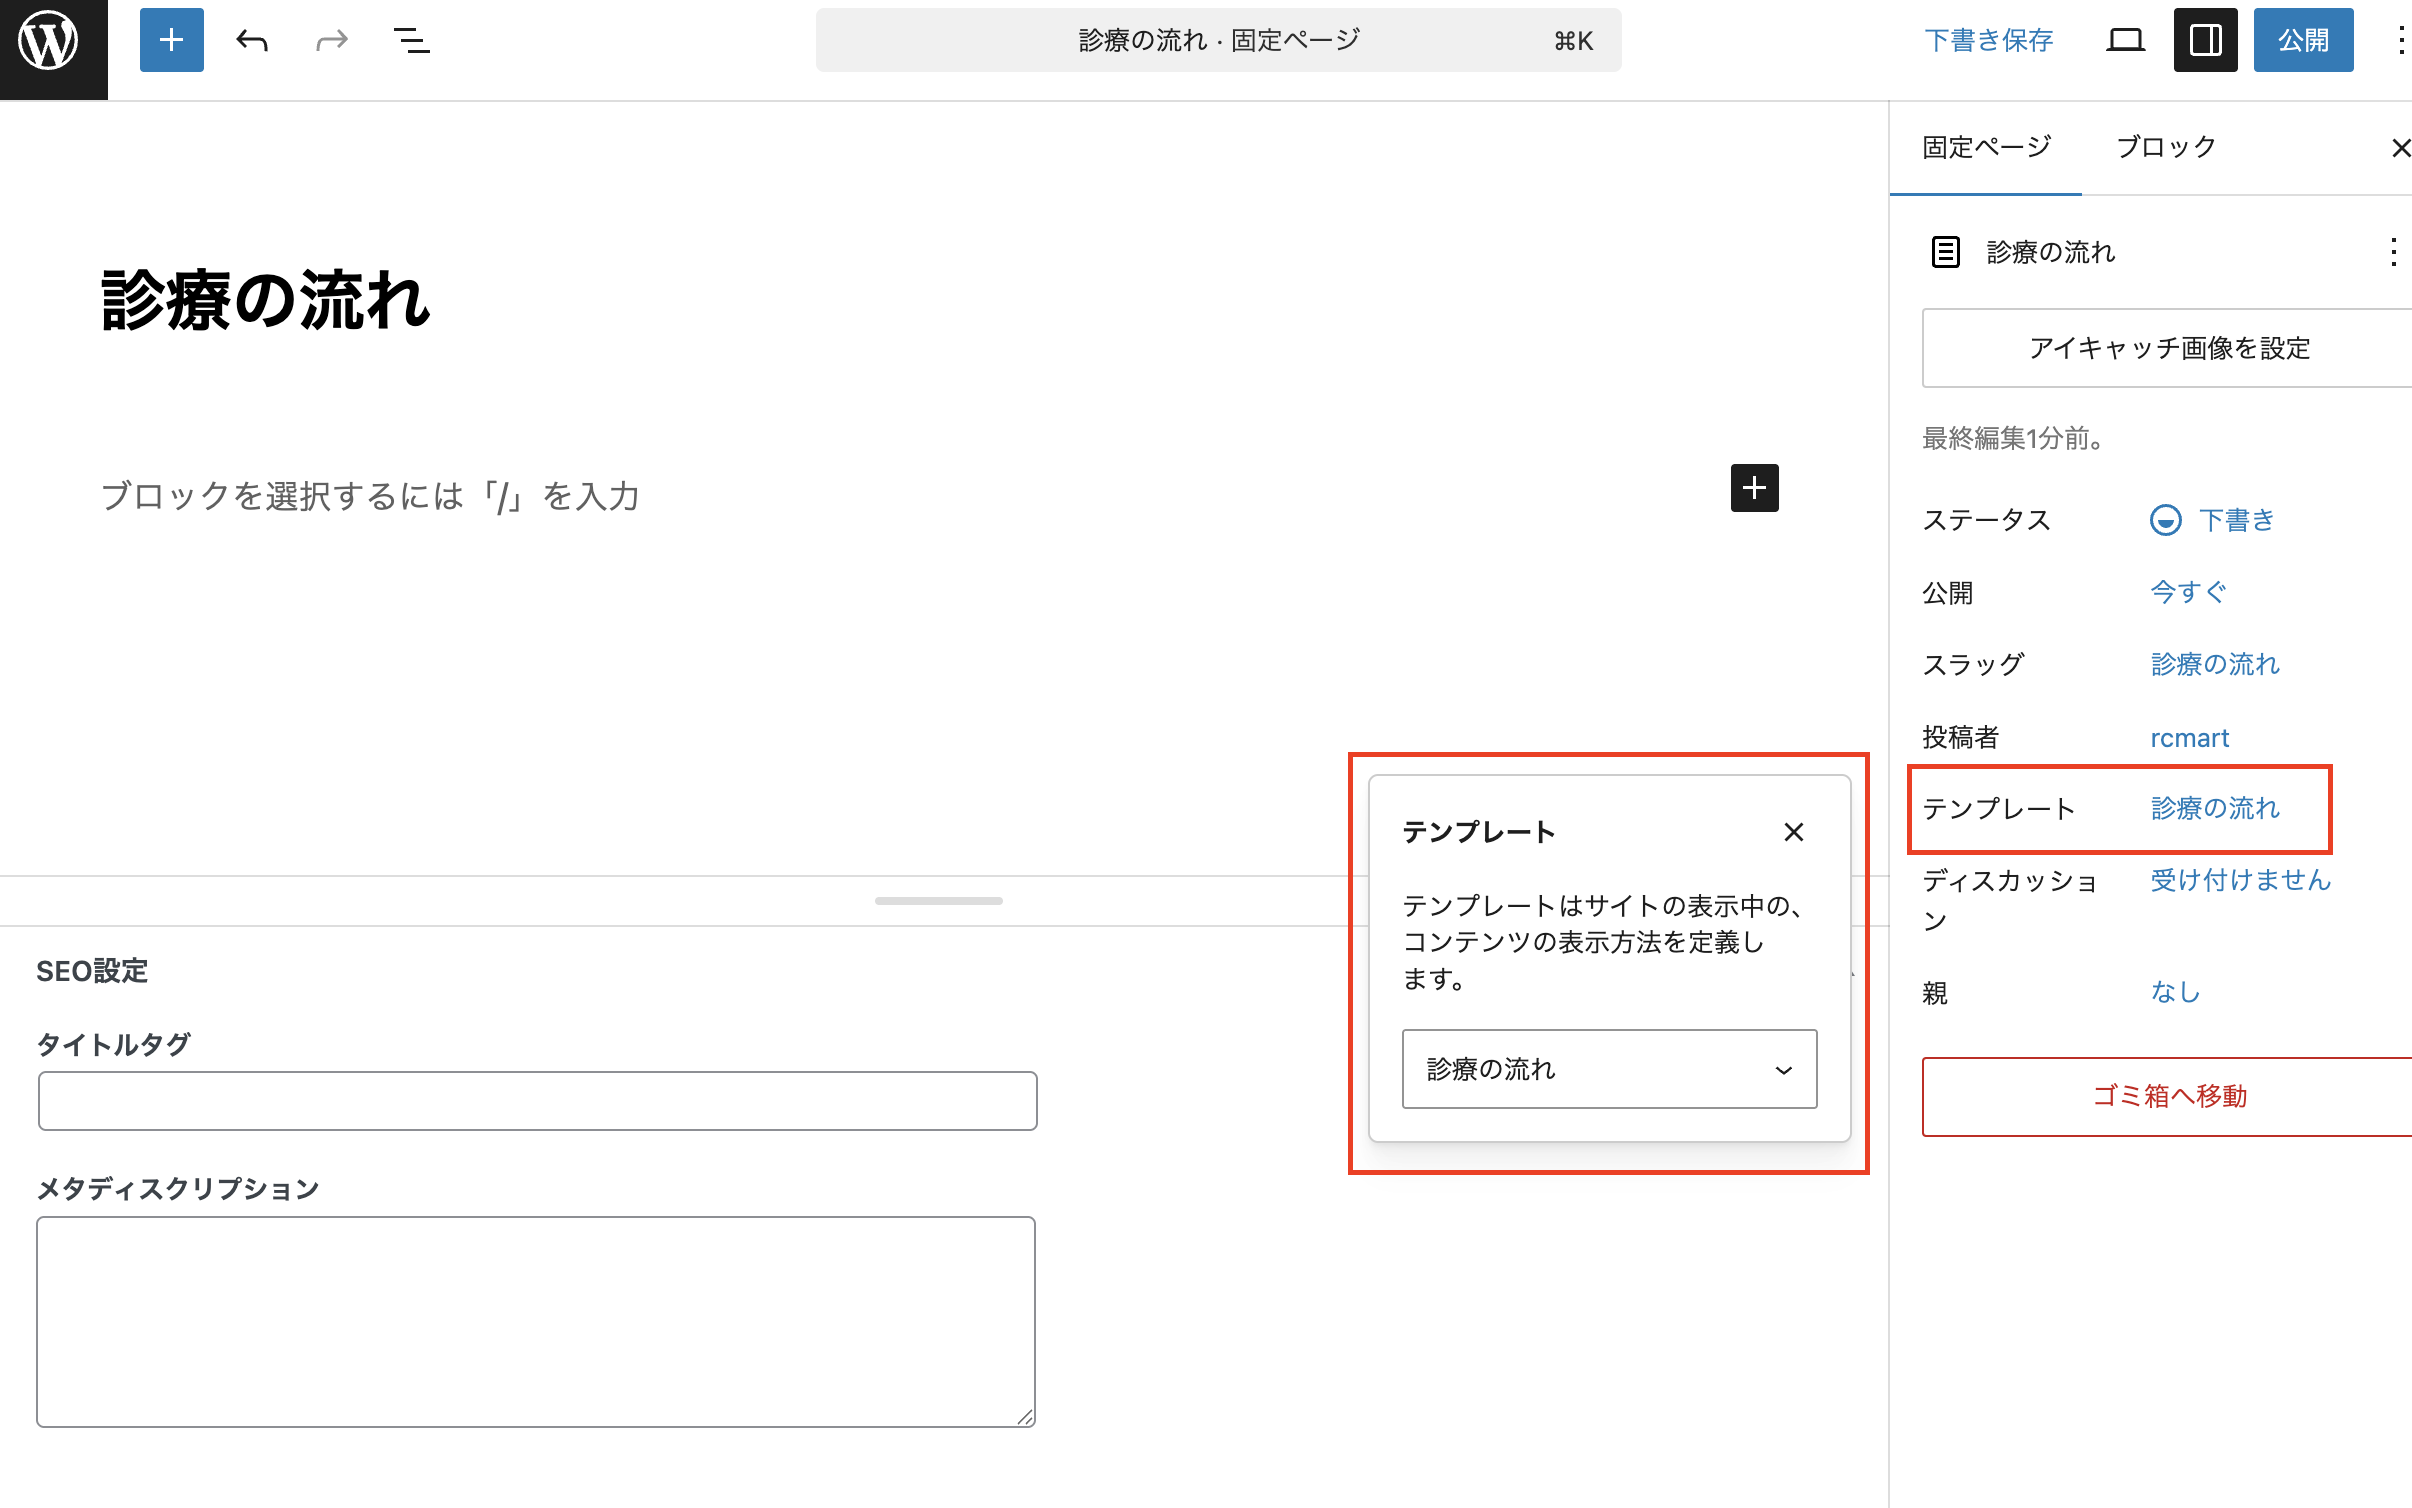Image resolution: width=2412 pixels, height=1508 pixels.
Task: Expand the 診療の流れ template dropdown
Action: [1609, 1069]
